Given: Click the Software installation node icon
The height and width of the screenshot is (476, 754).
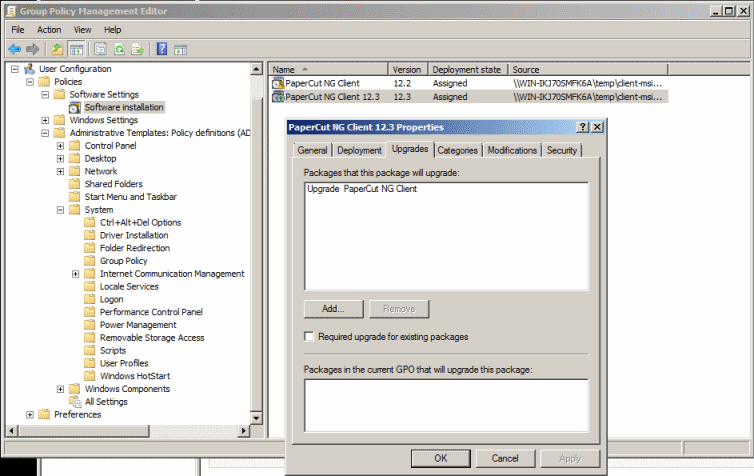Looking at the screenshot, I should point(75,108).
